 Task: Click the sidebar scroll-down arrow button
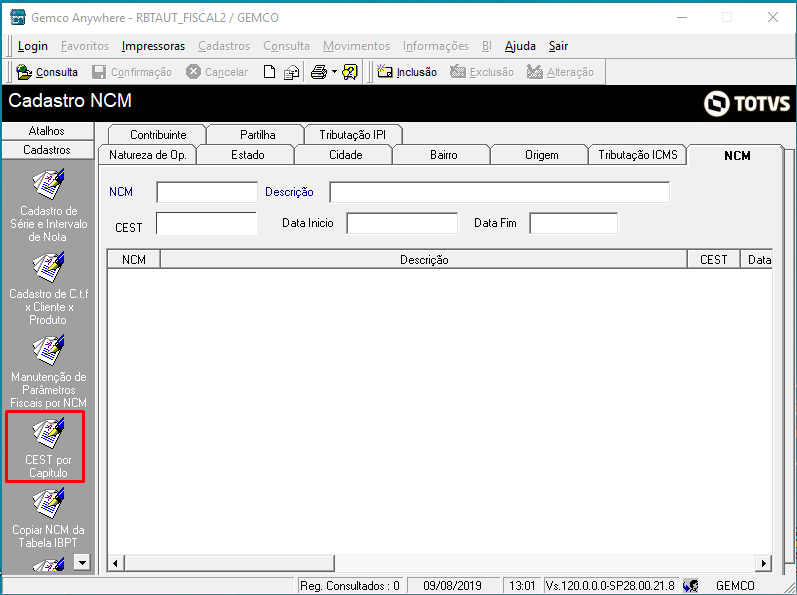click(x=82, y=562)
